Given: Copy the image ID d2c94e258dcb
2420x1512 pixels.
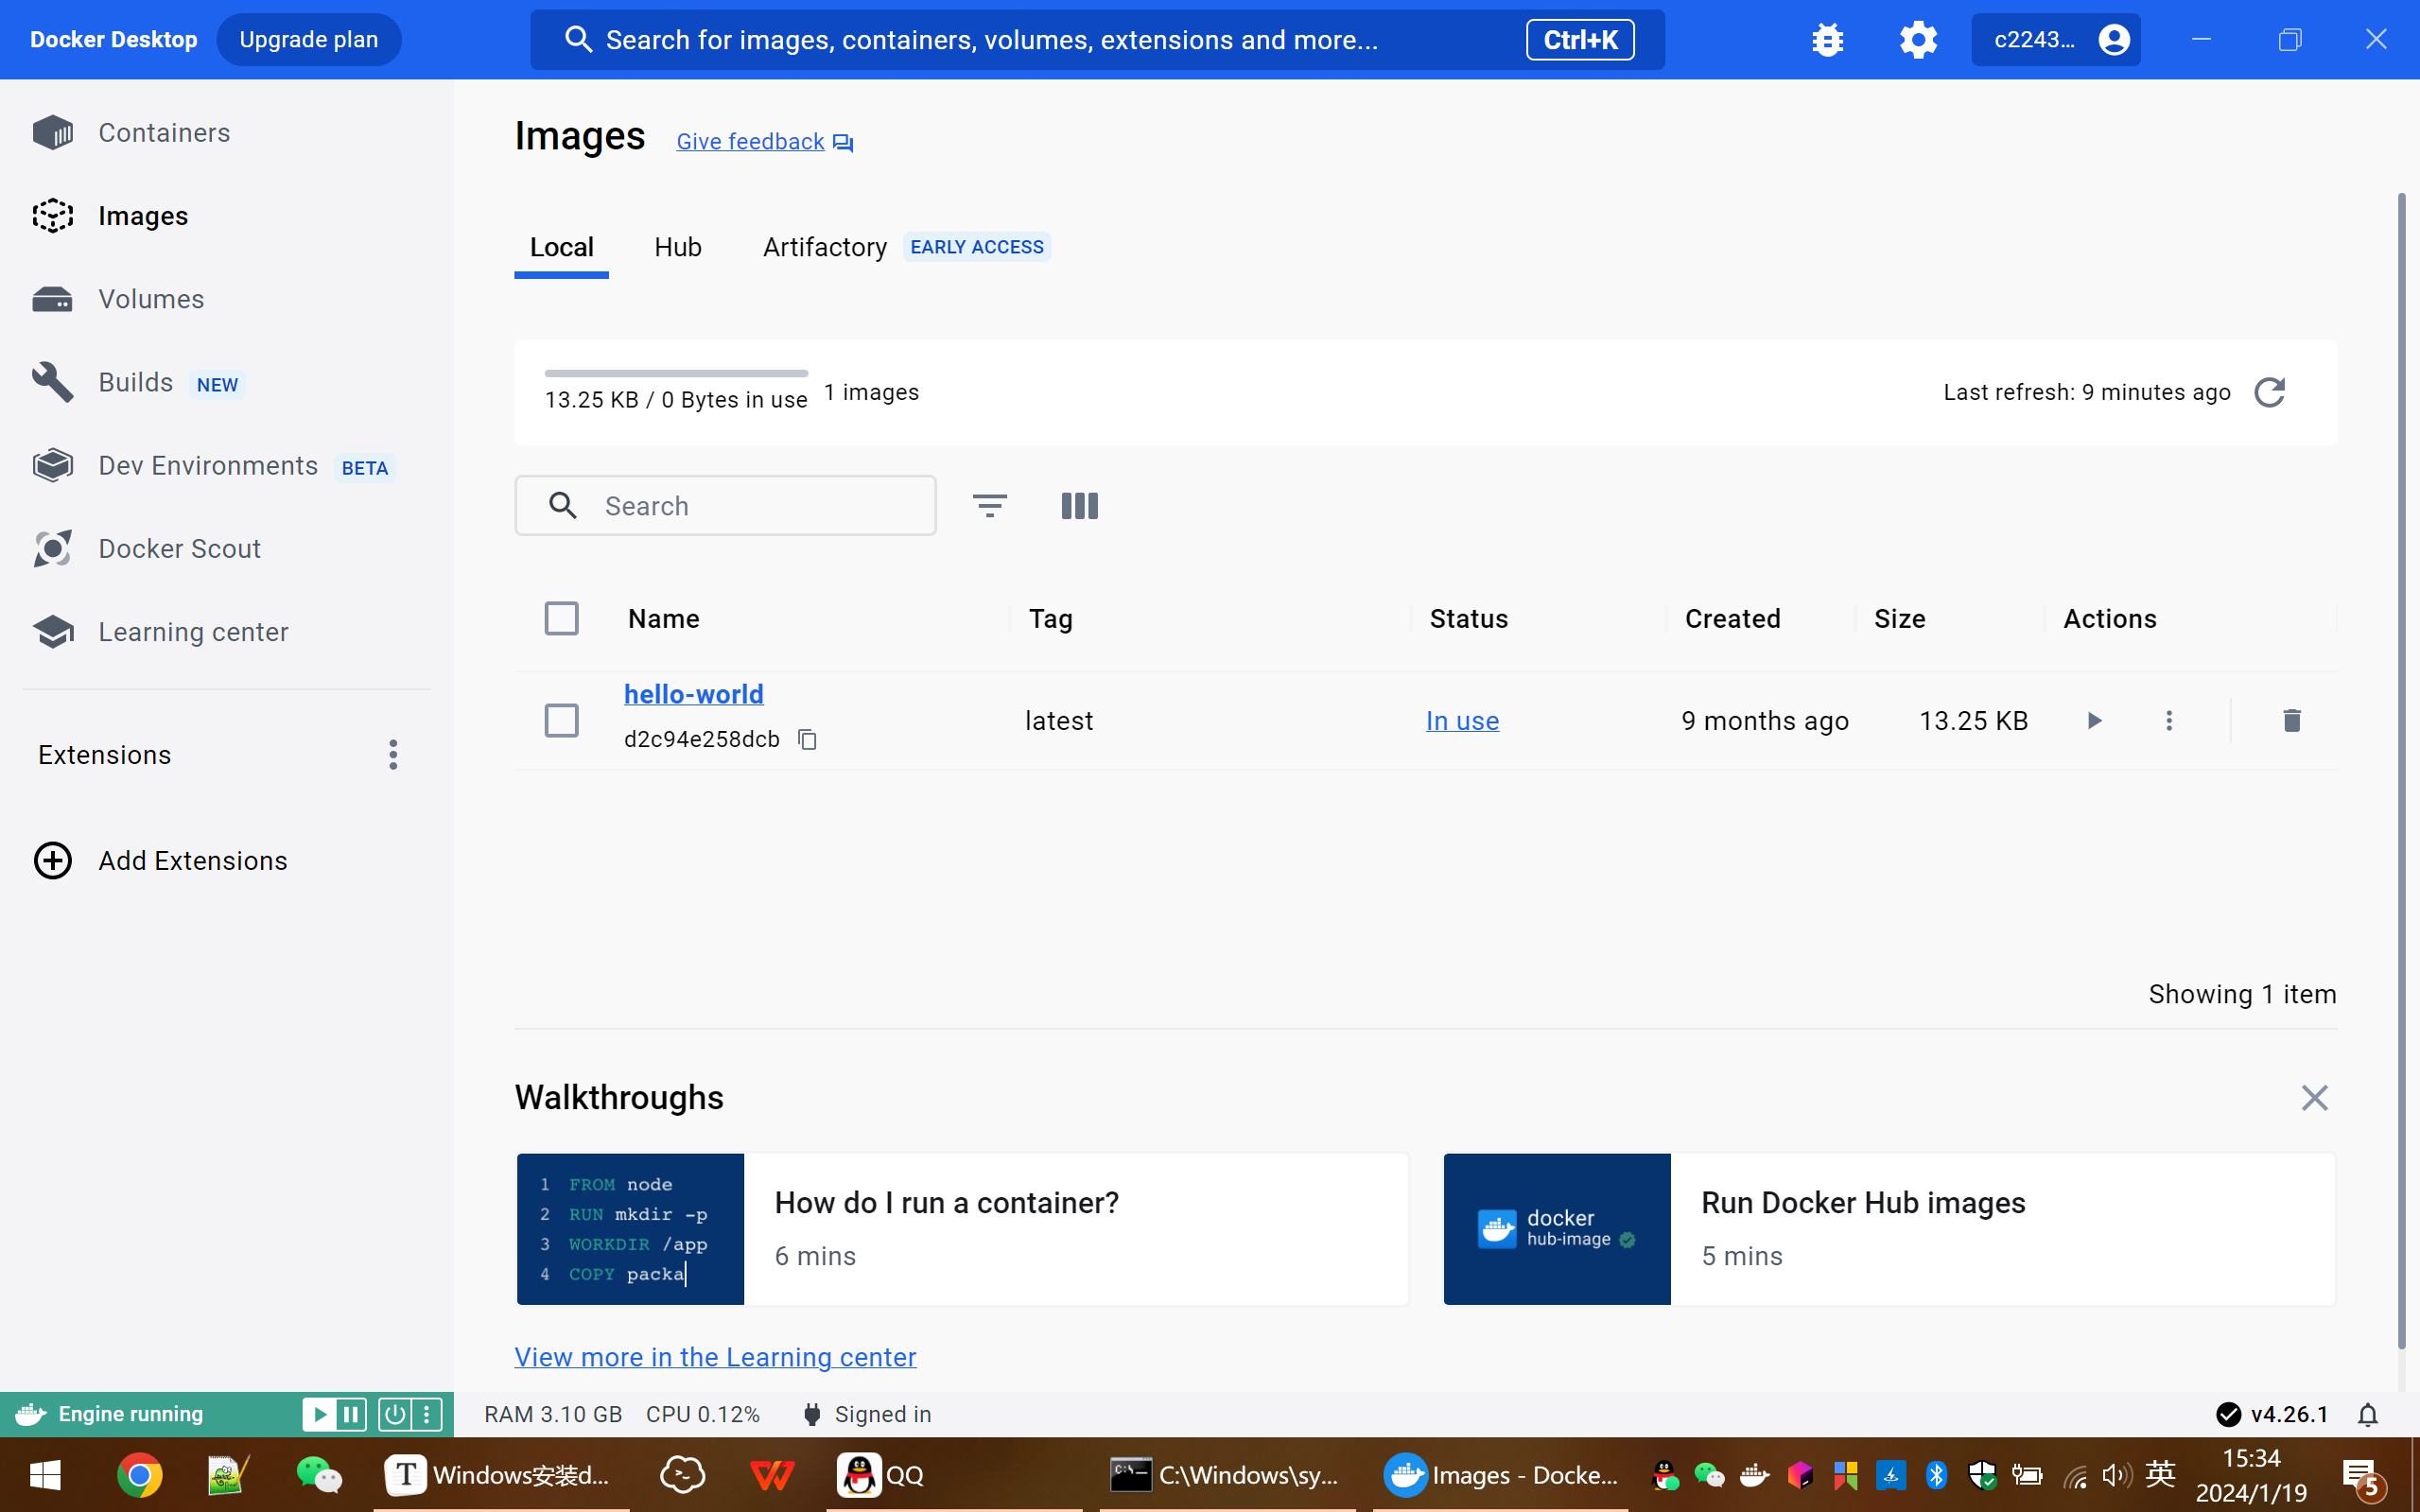Looking at the screenshot, I should [x=807, y=740].
